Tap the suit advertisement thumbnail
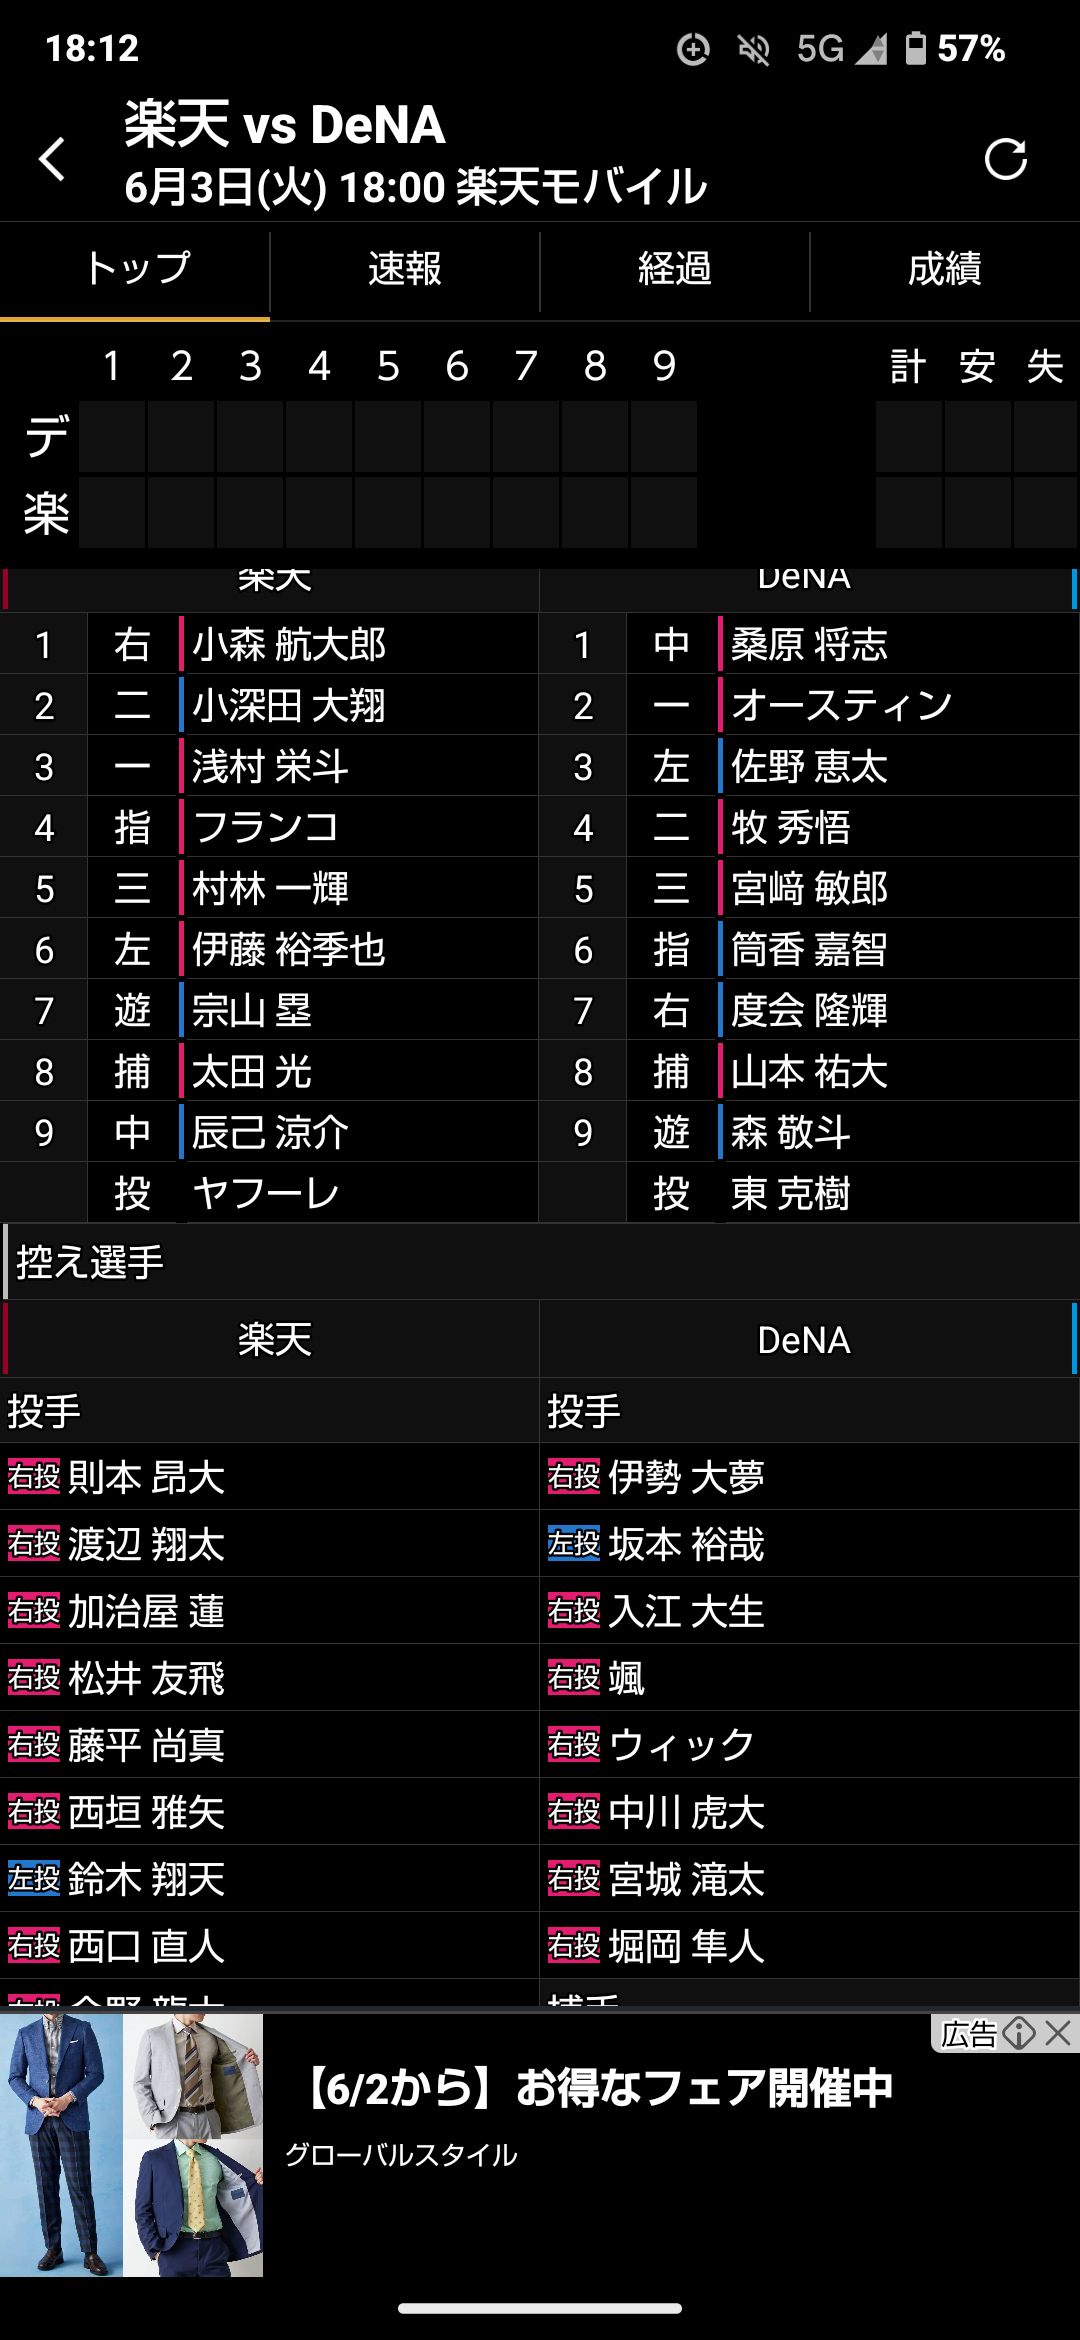 pyautogui.click(x=131, y=2145)
